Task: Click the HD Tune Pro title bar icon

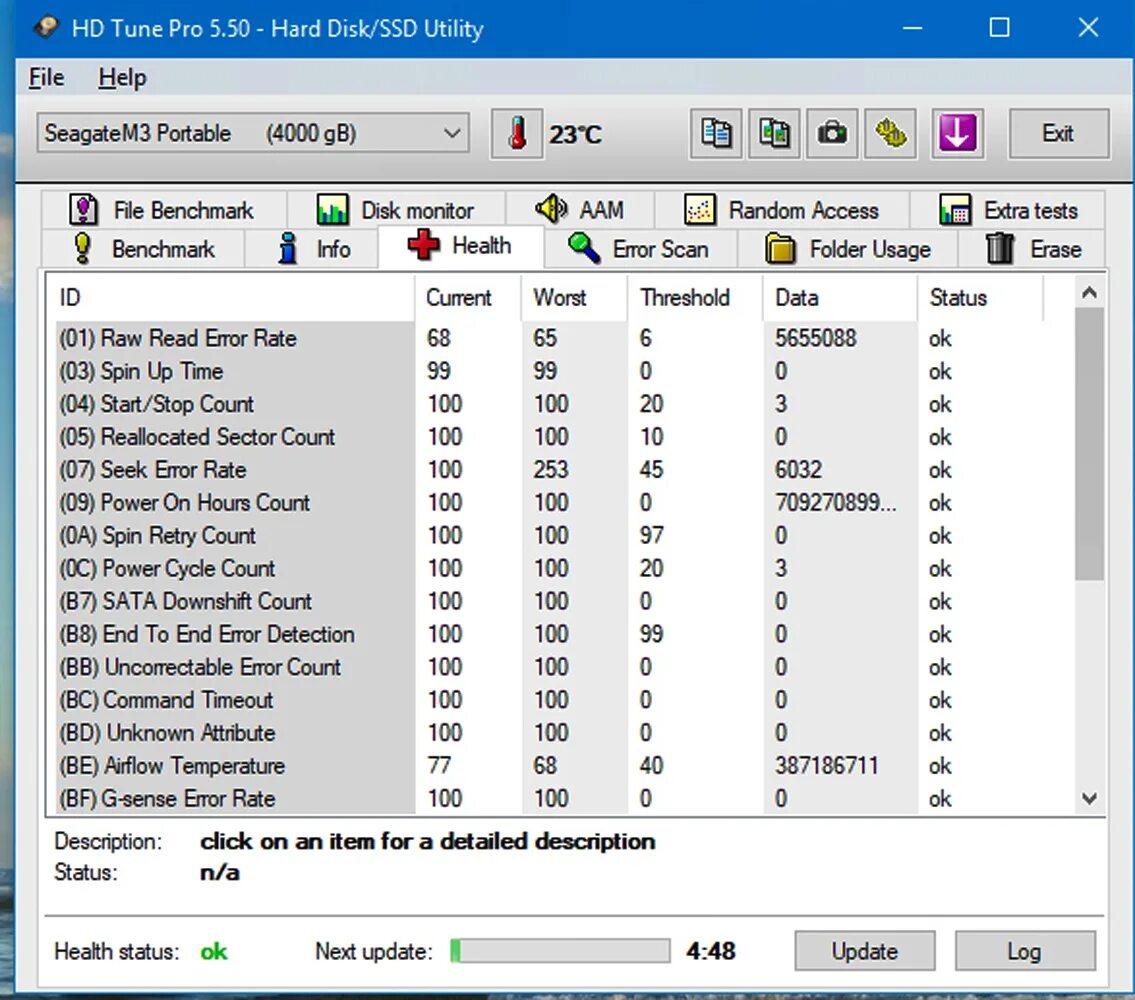Action: 46,28
